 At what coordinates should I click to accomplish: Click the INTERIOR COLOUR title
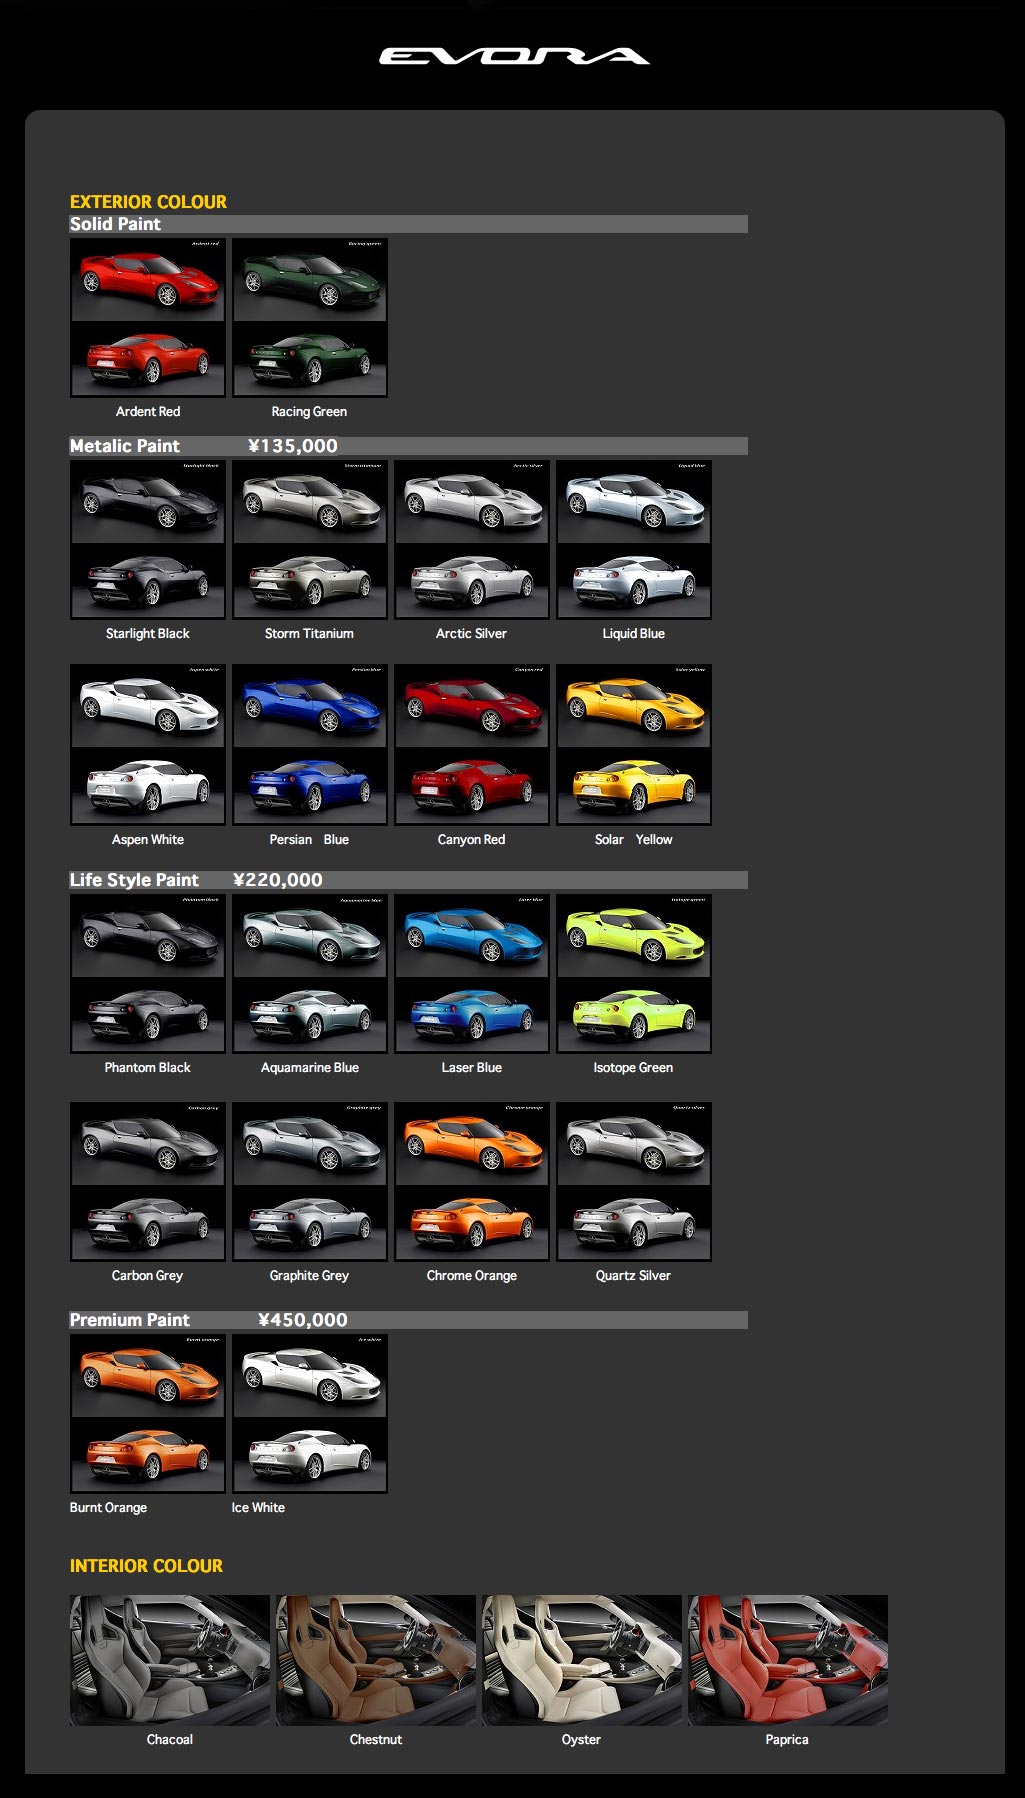tap(146, 1566)
